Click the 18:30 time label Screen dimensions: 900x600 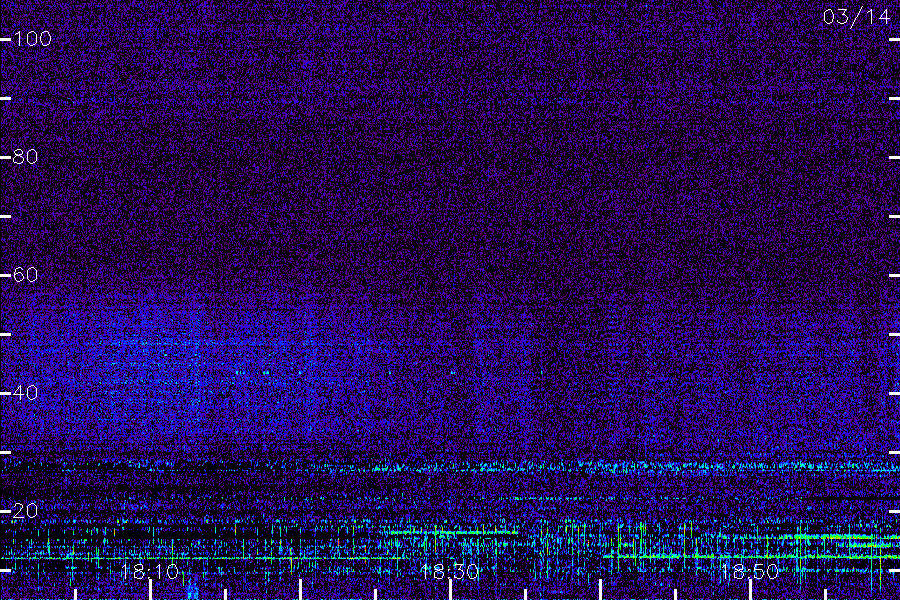tap(450, 572)
